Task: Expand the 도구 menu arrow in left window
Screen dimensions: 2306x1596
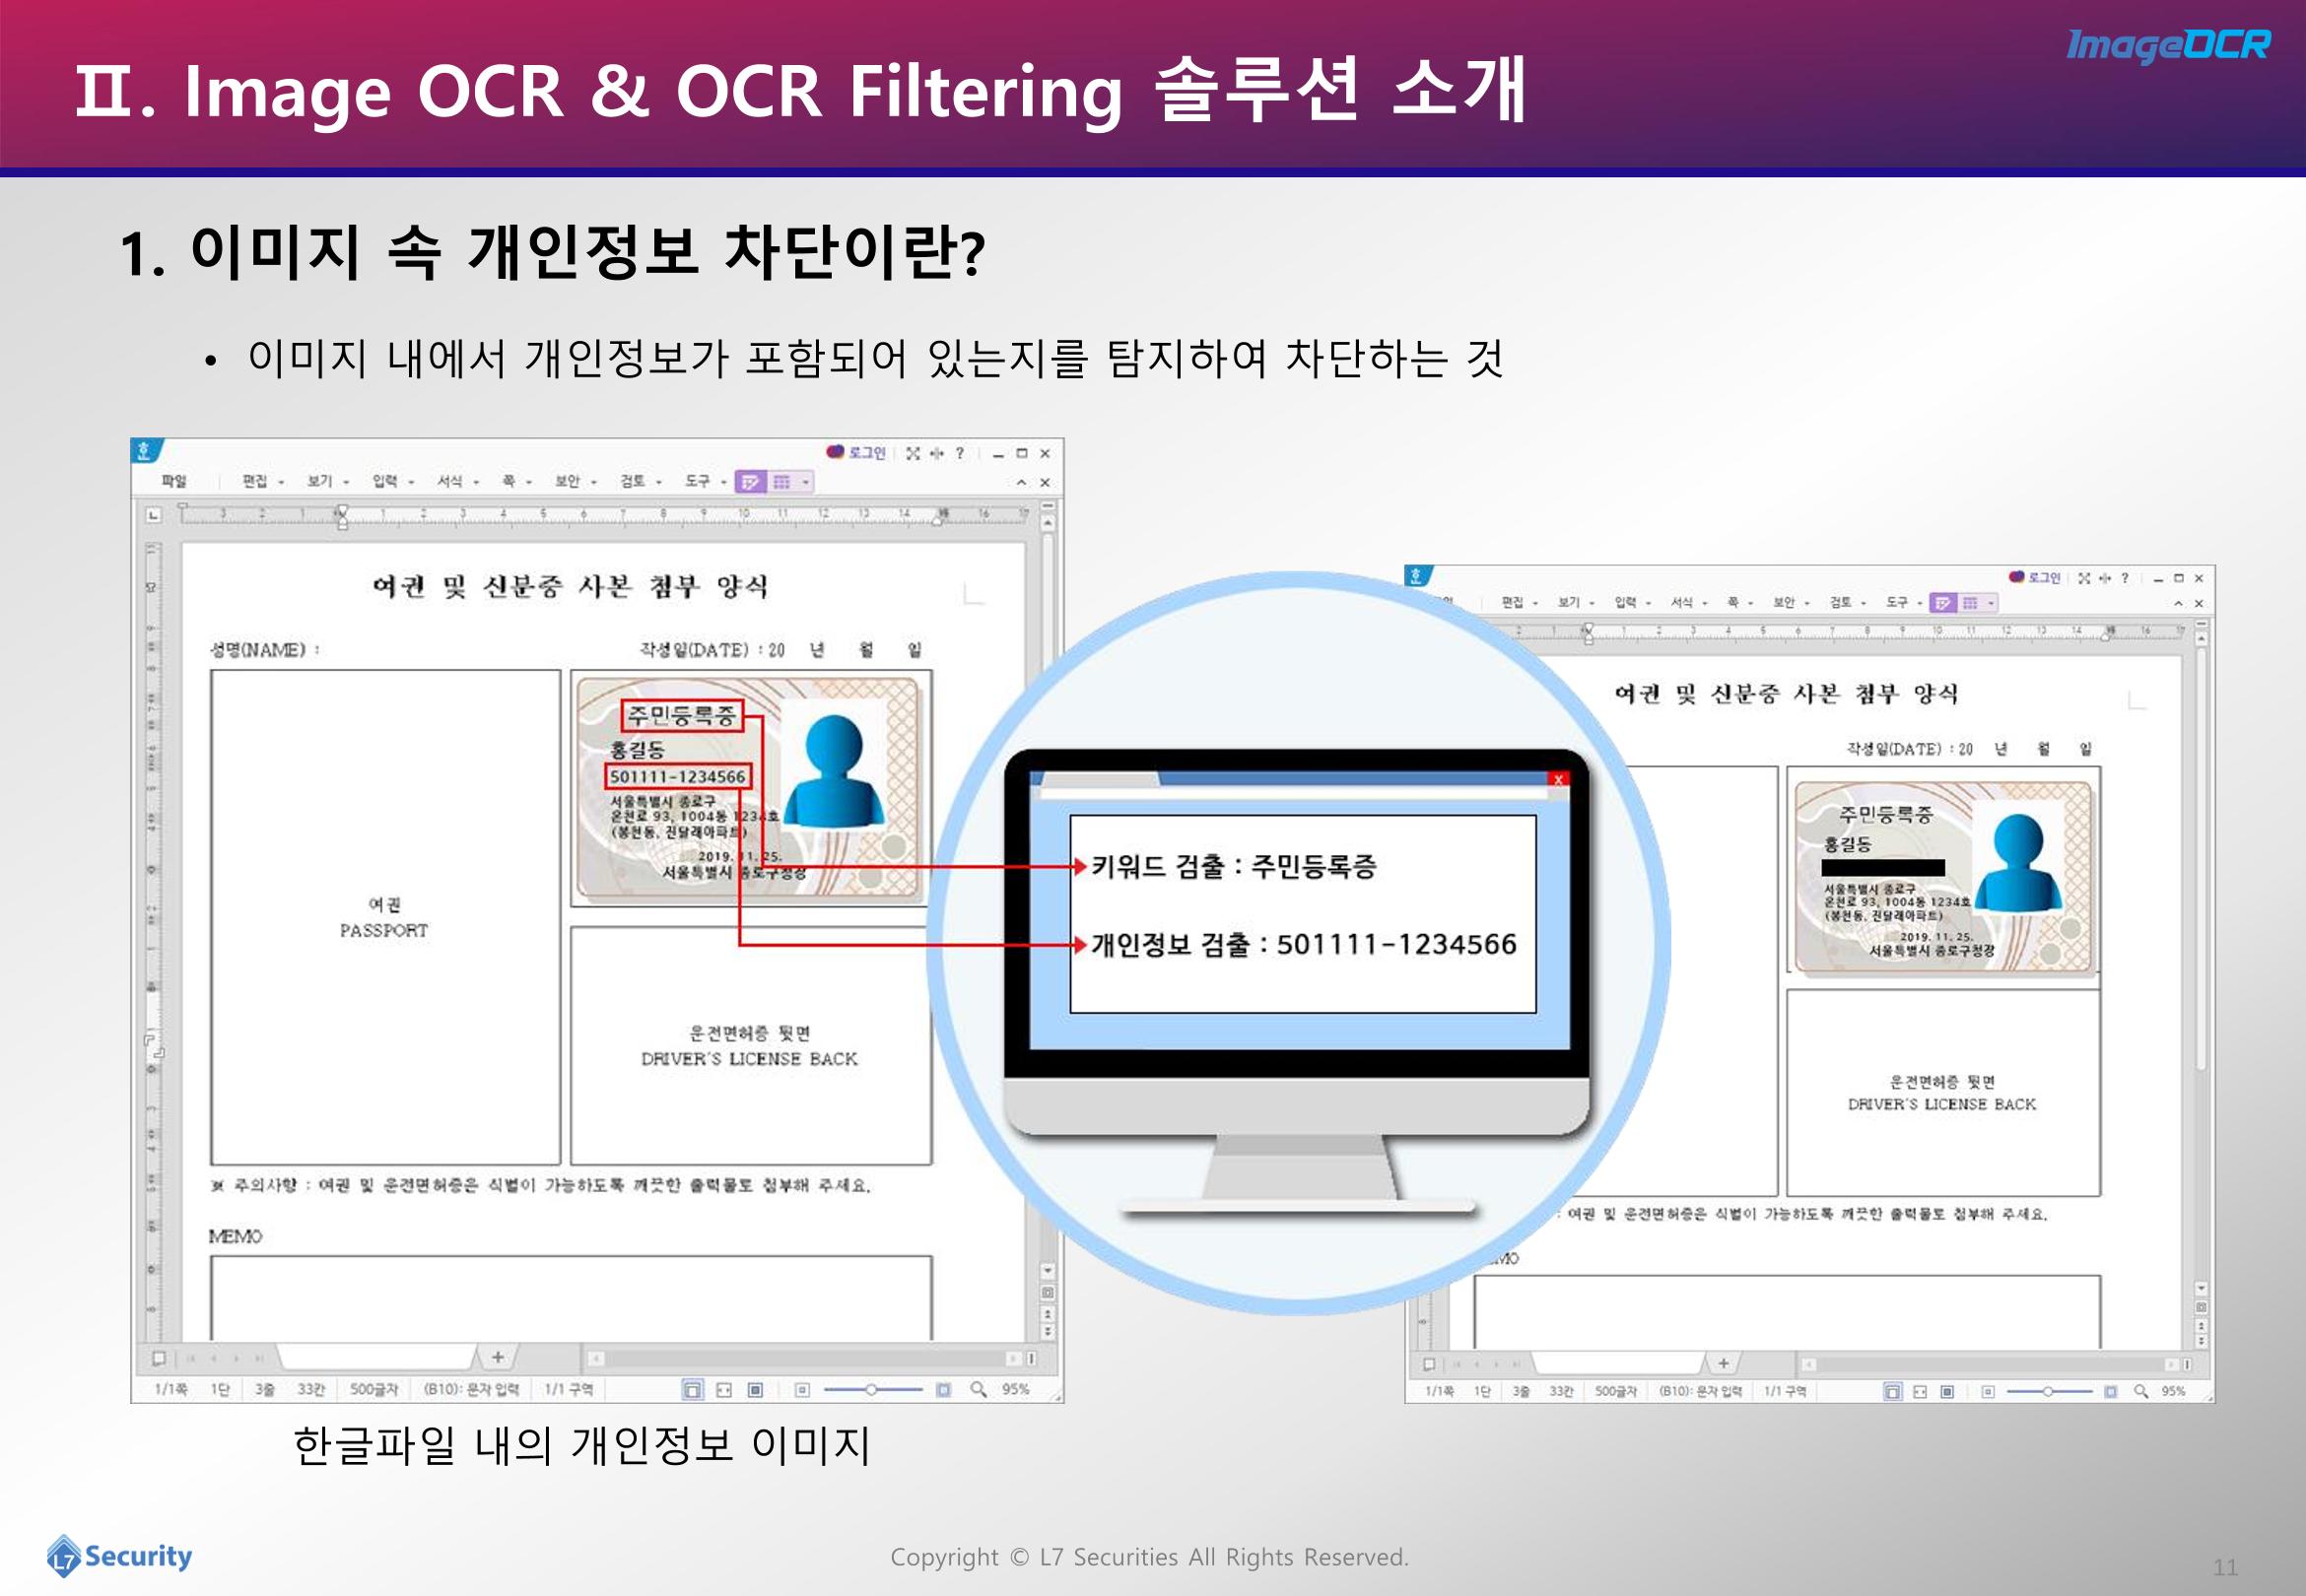Action: (723, 482)
